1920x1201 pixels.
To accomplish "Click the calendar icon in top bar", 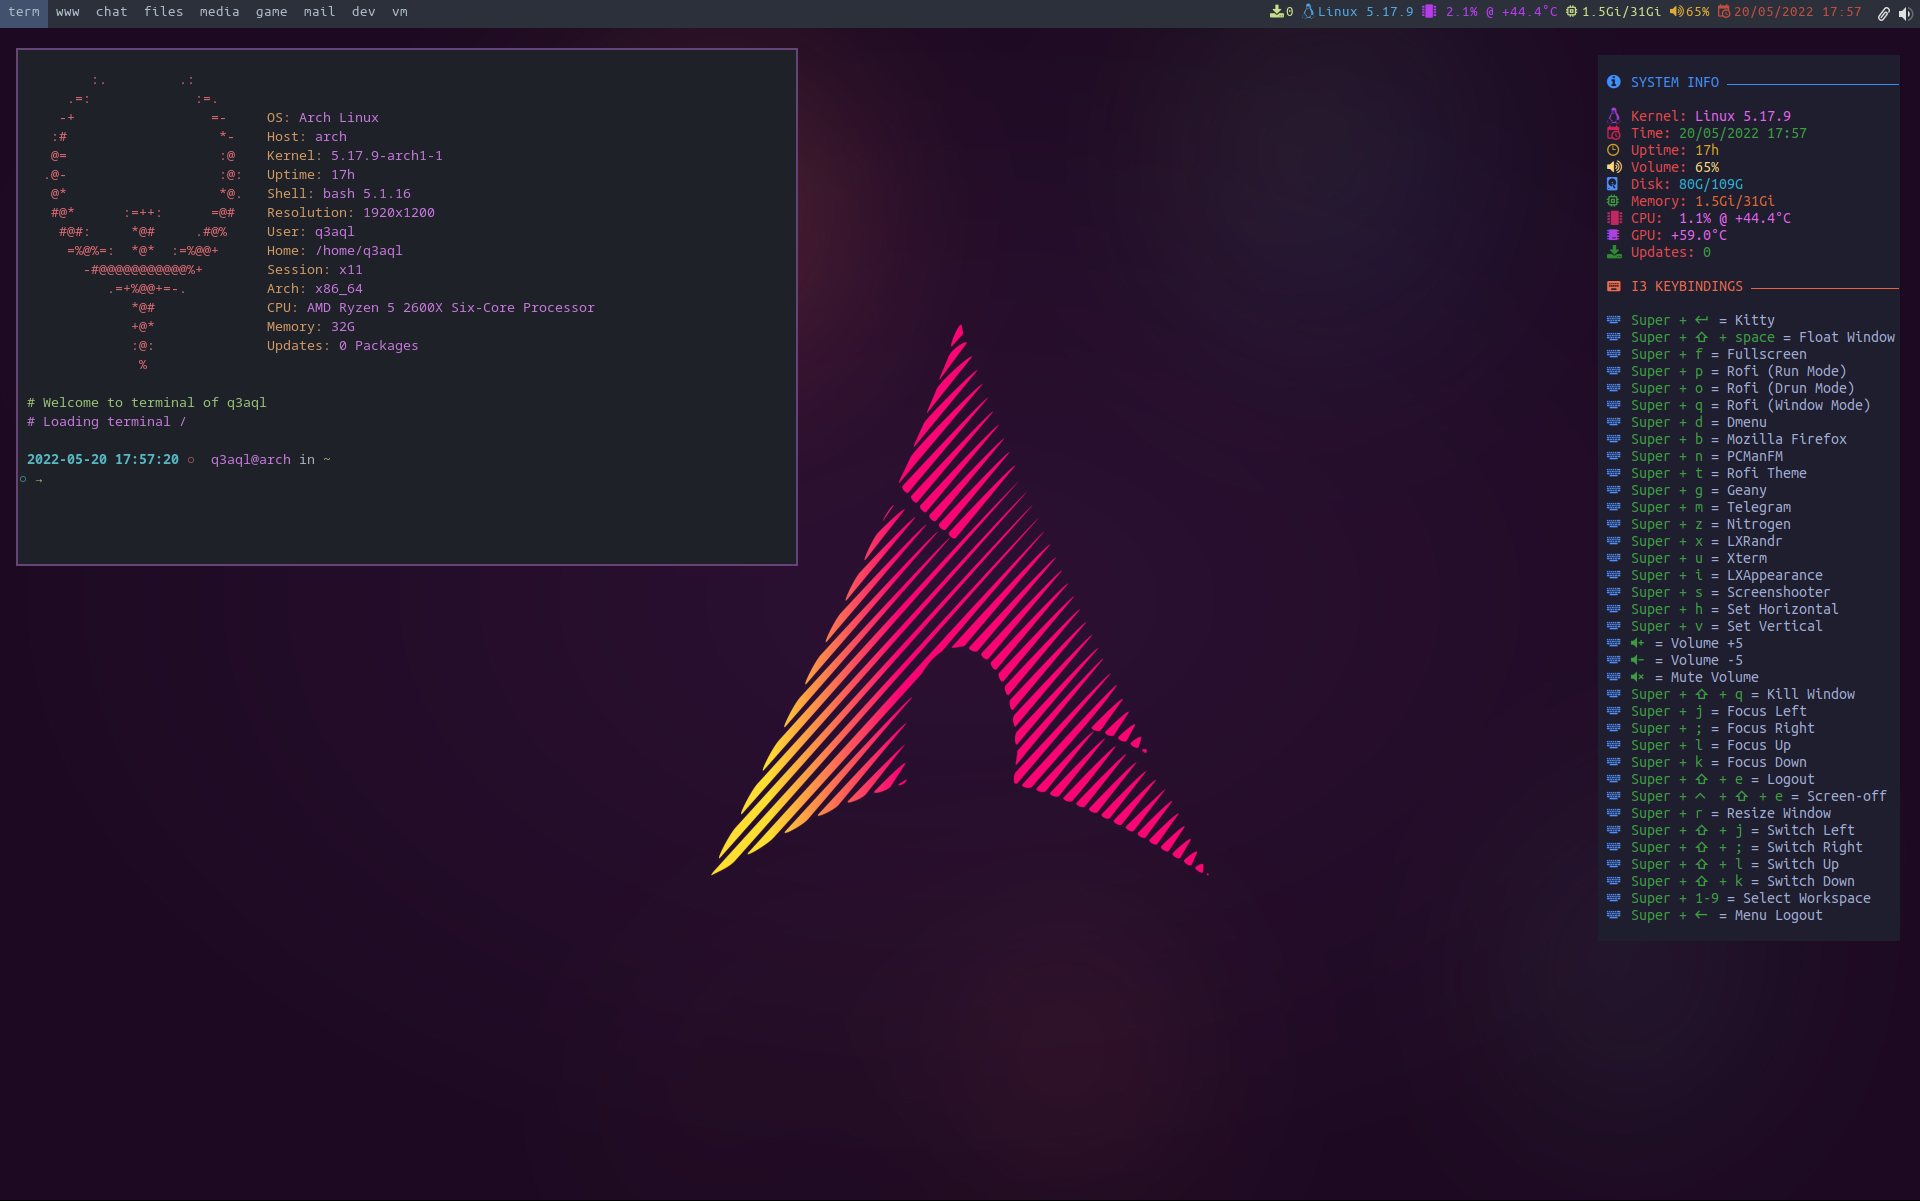I will click(x=1724, y=12).
